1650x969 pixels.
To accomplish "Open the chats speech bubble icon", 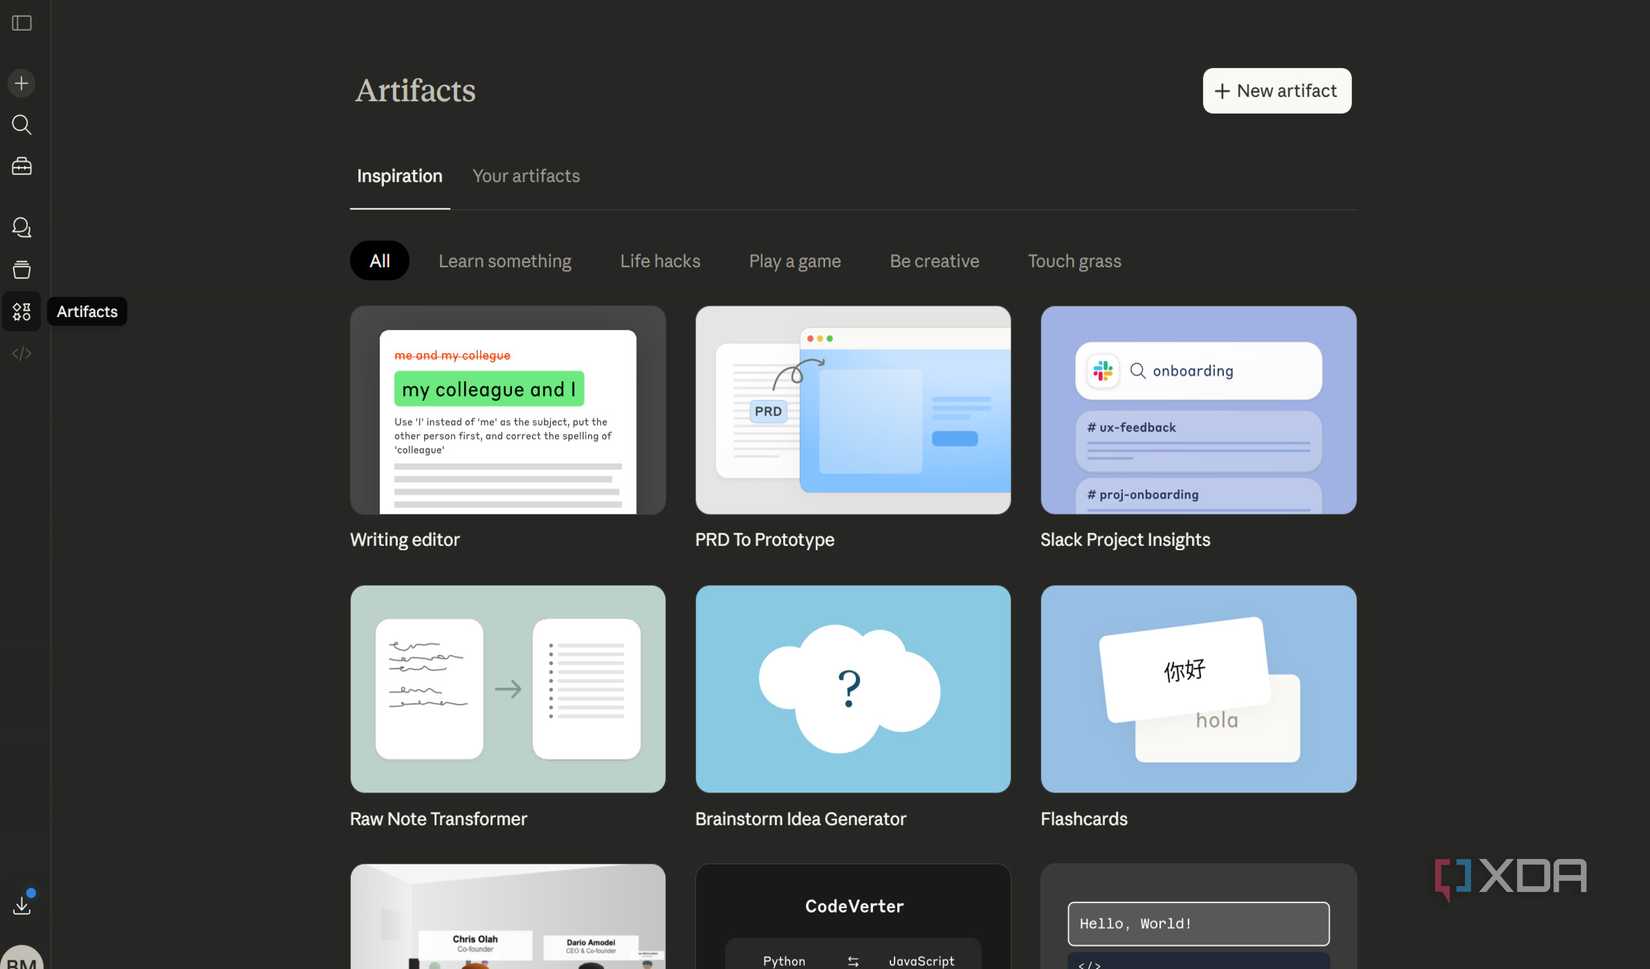I will [21, 228].
